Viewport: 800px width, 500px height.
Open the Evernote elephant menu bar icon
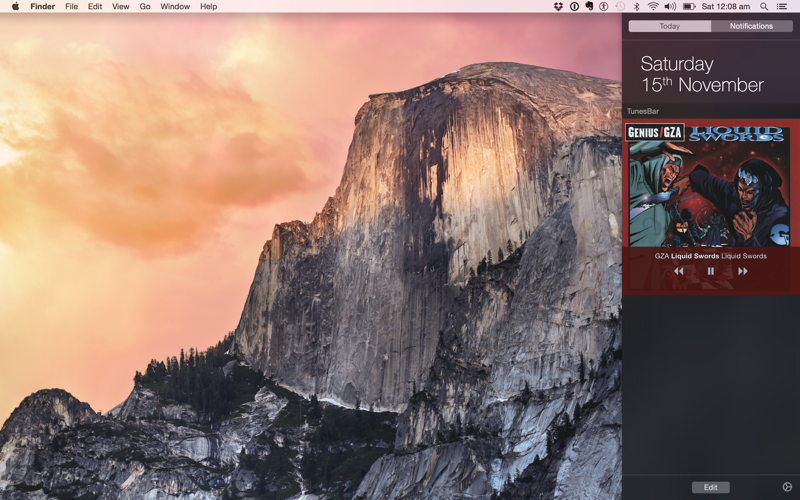589,7
